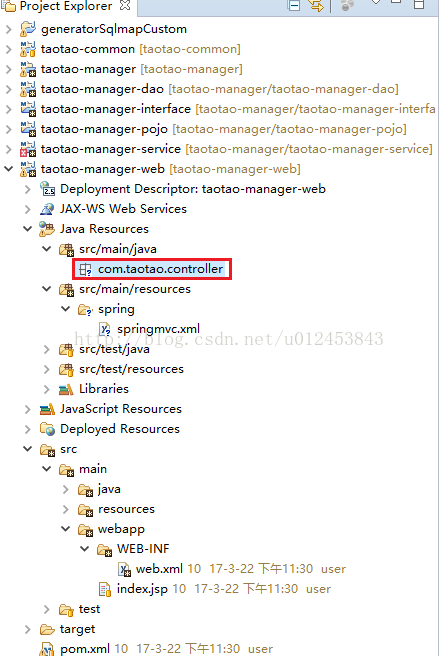Click the src/main/java source folder icon
Image resolution: width=439 pixels, height=656 pixels.
tap(67, 249)
